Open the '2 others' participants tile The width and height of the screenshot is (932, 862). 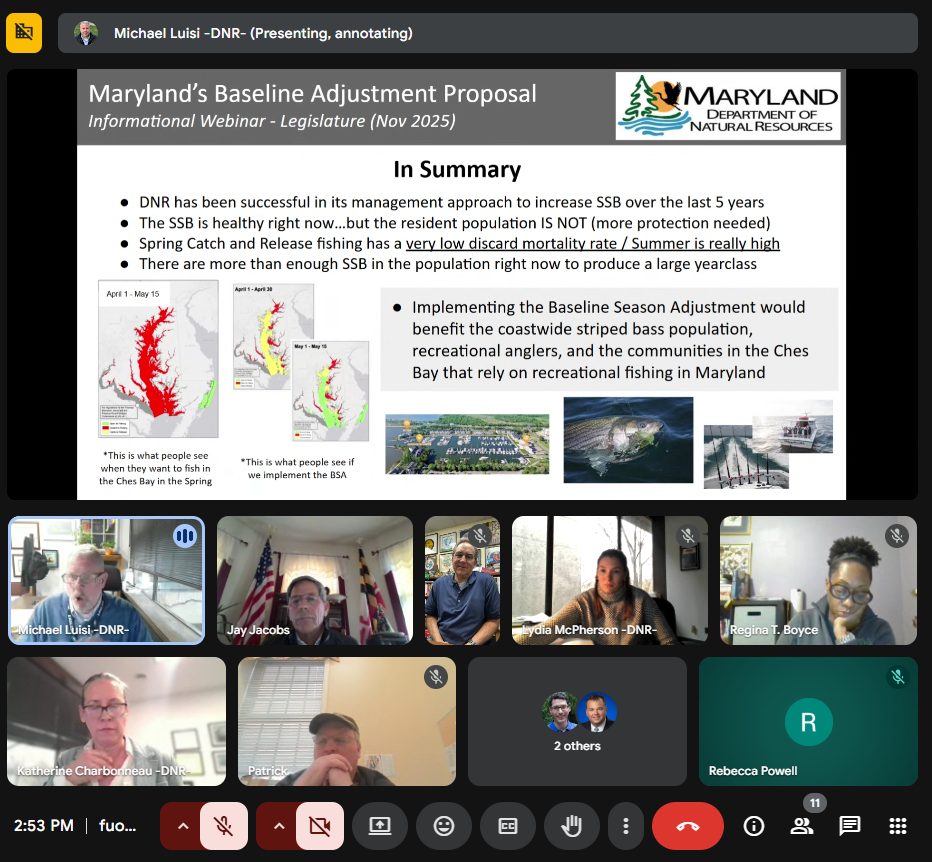point(577,721)
